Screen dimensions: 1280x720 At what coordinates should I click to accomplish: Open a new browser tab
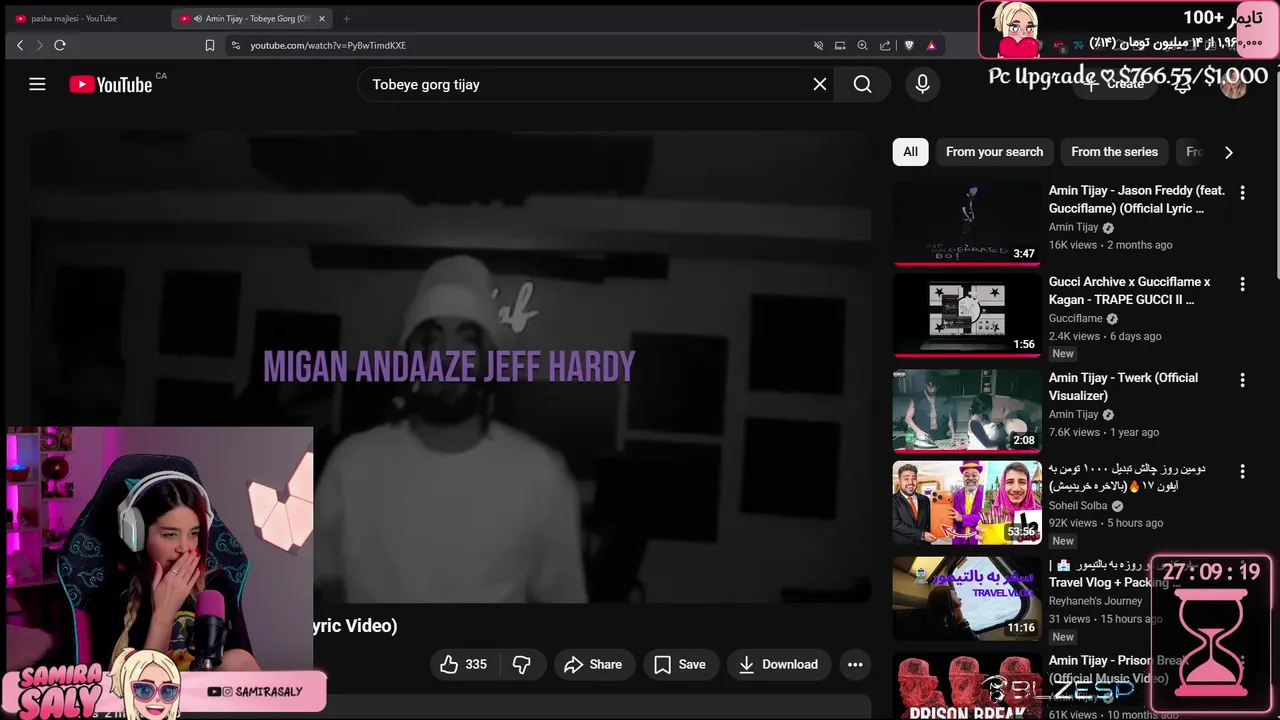(x=346, y=18)
